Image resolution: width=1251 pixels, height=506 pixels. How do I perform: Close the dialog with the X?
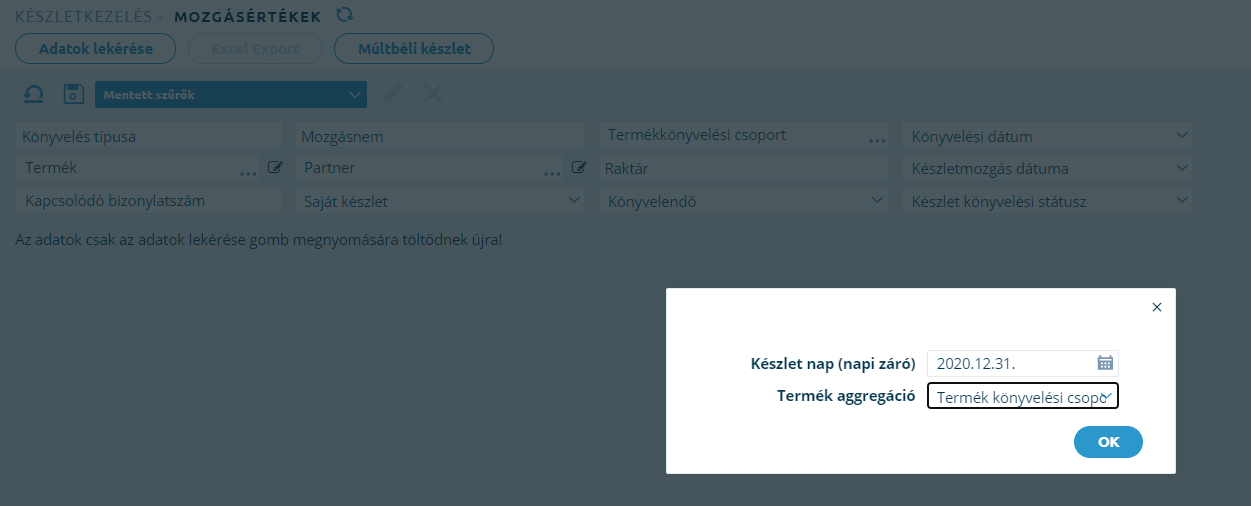point(1157,307)
